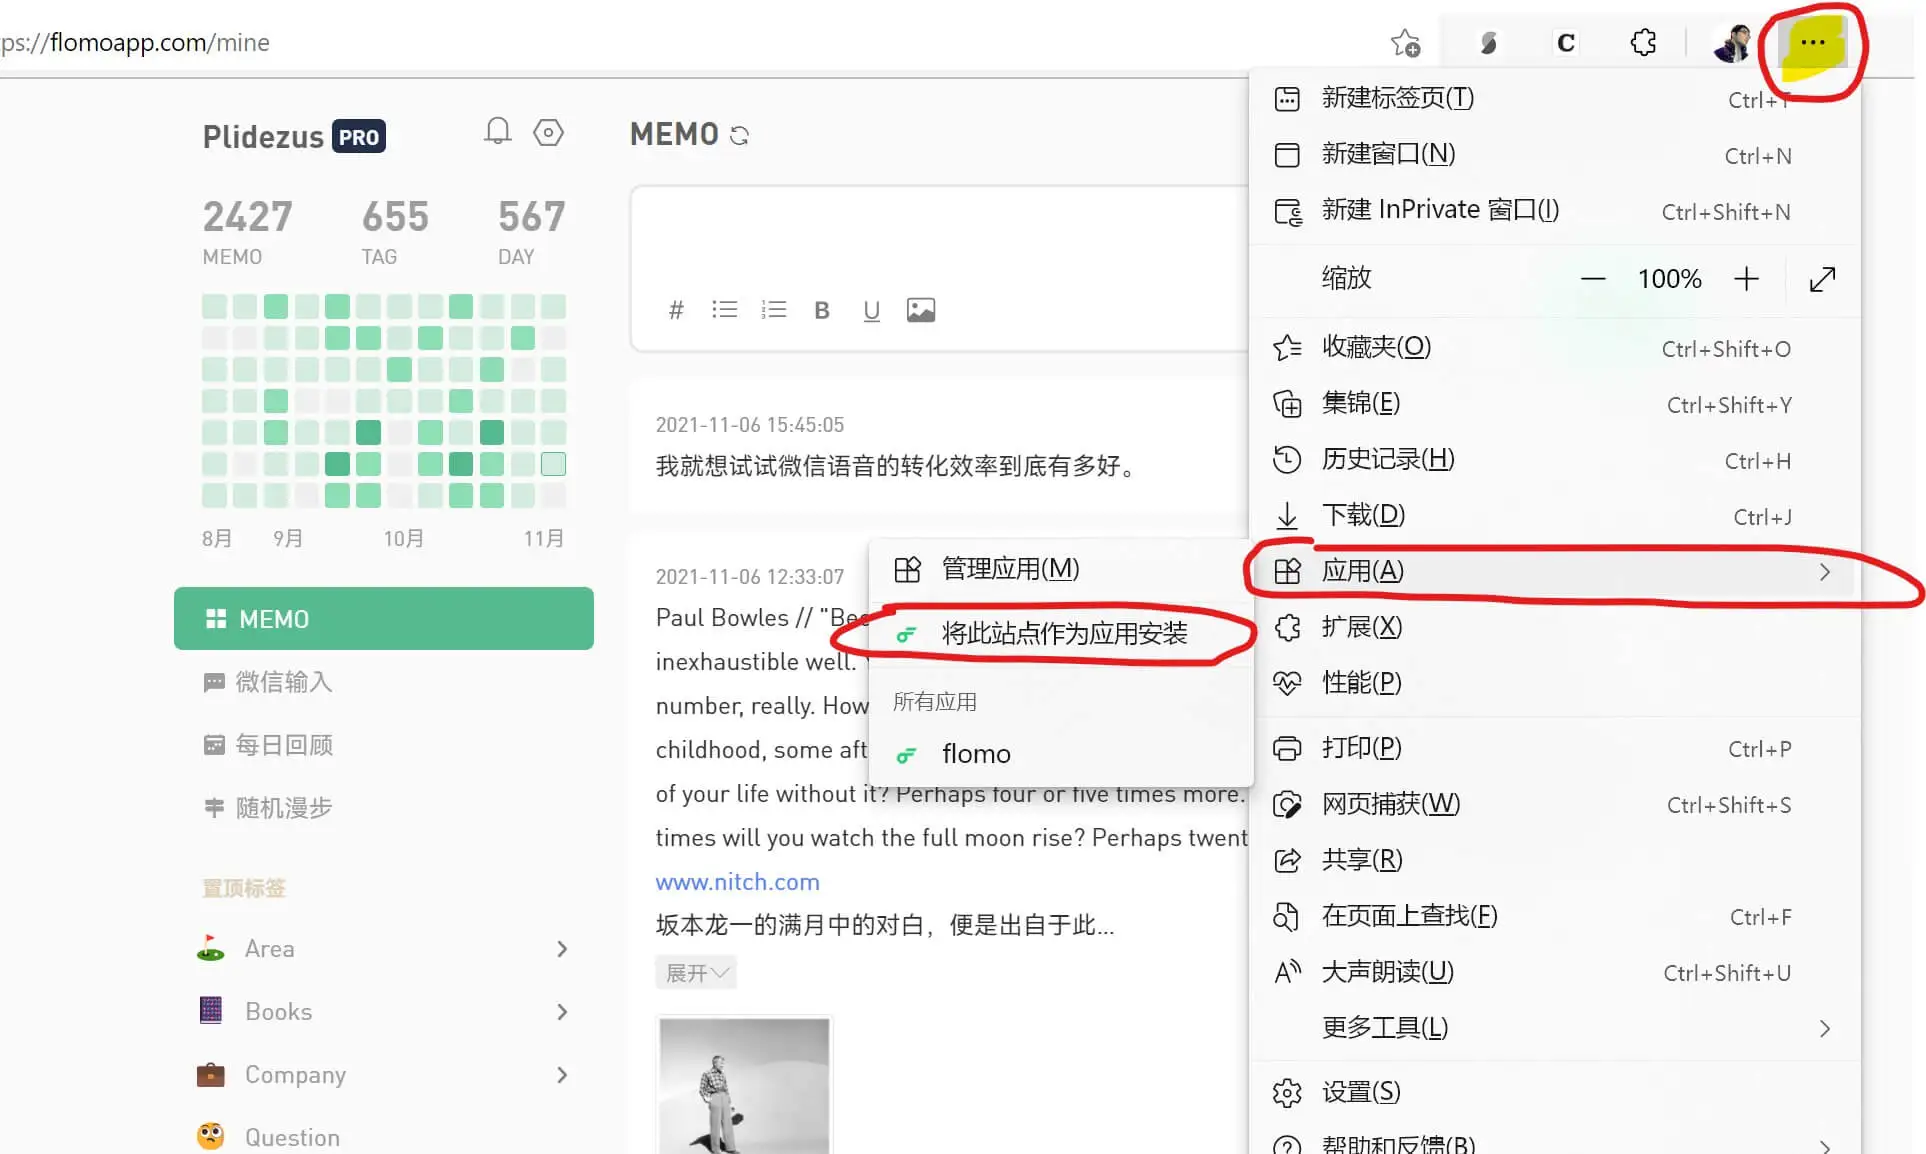Click the notification bell icon
1926x1154 pixels.
click(x=497, y=132)
